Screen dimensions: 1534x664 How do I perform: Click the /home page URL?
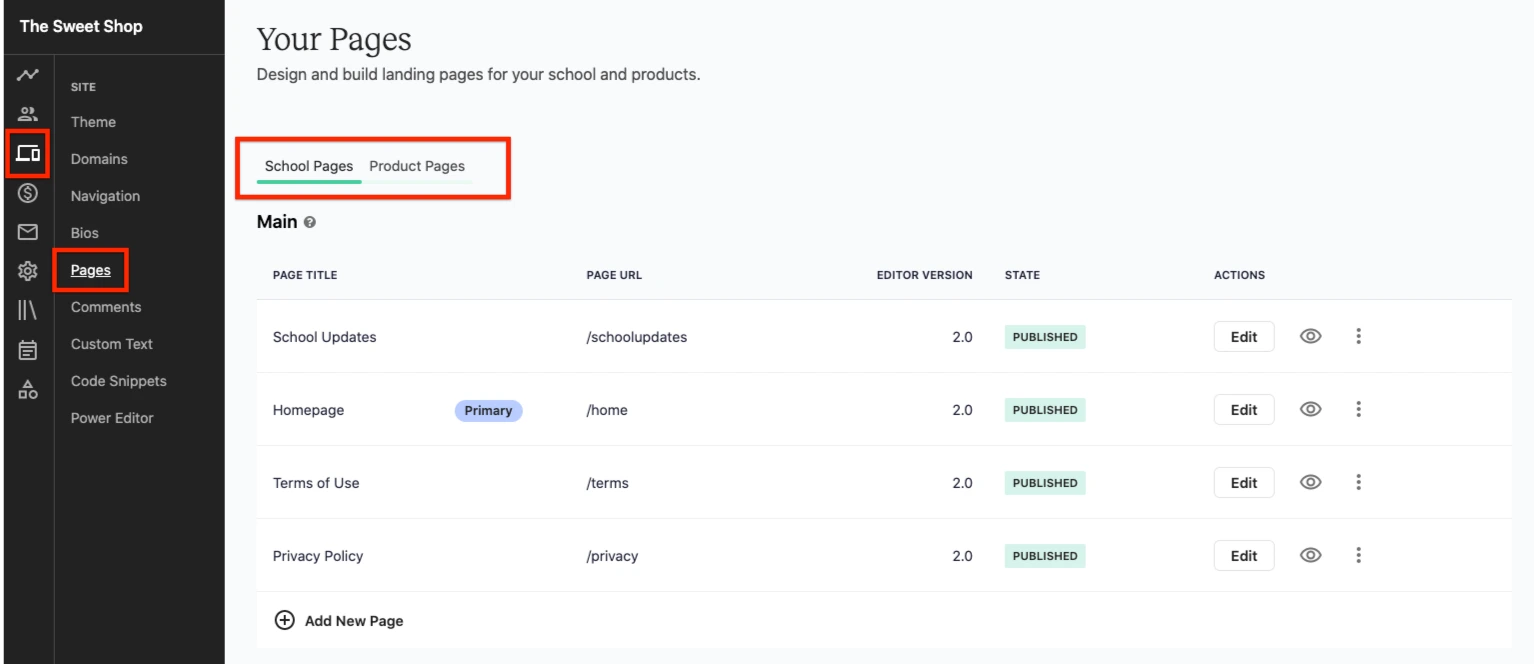pyautogui.click(x=607, y=410)
